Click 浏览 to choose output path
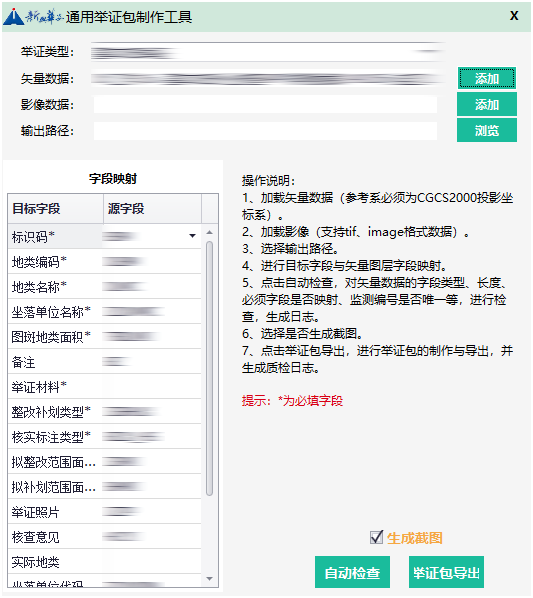 [487, 130]
